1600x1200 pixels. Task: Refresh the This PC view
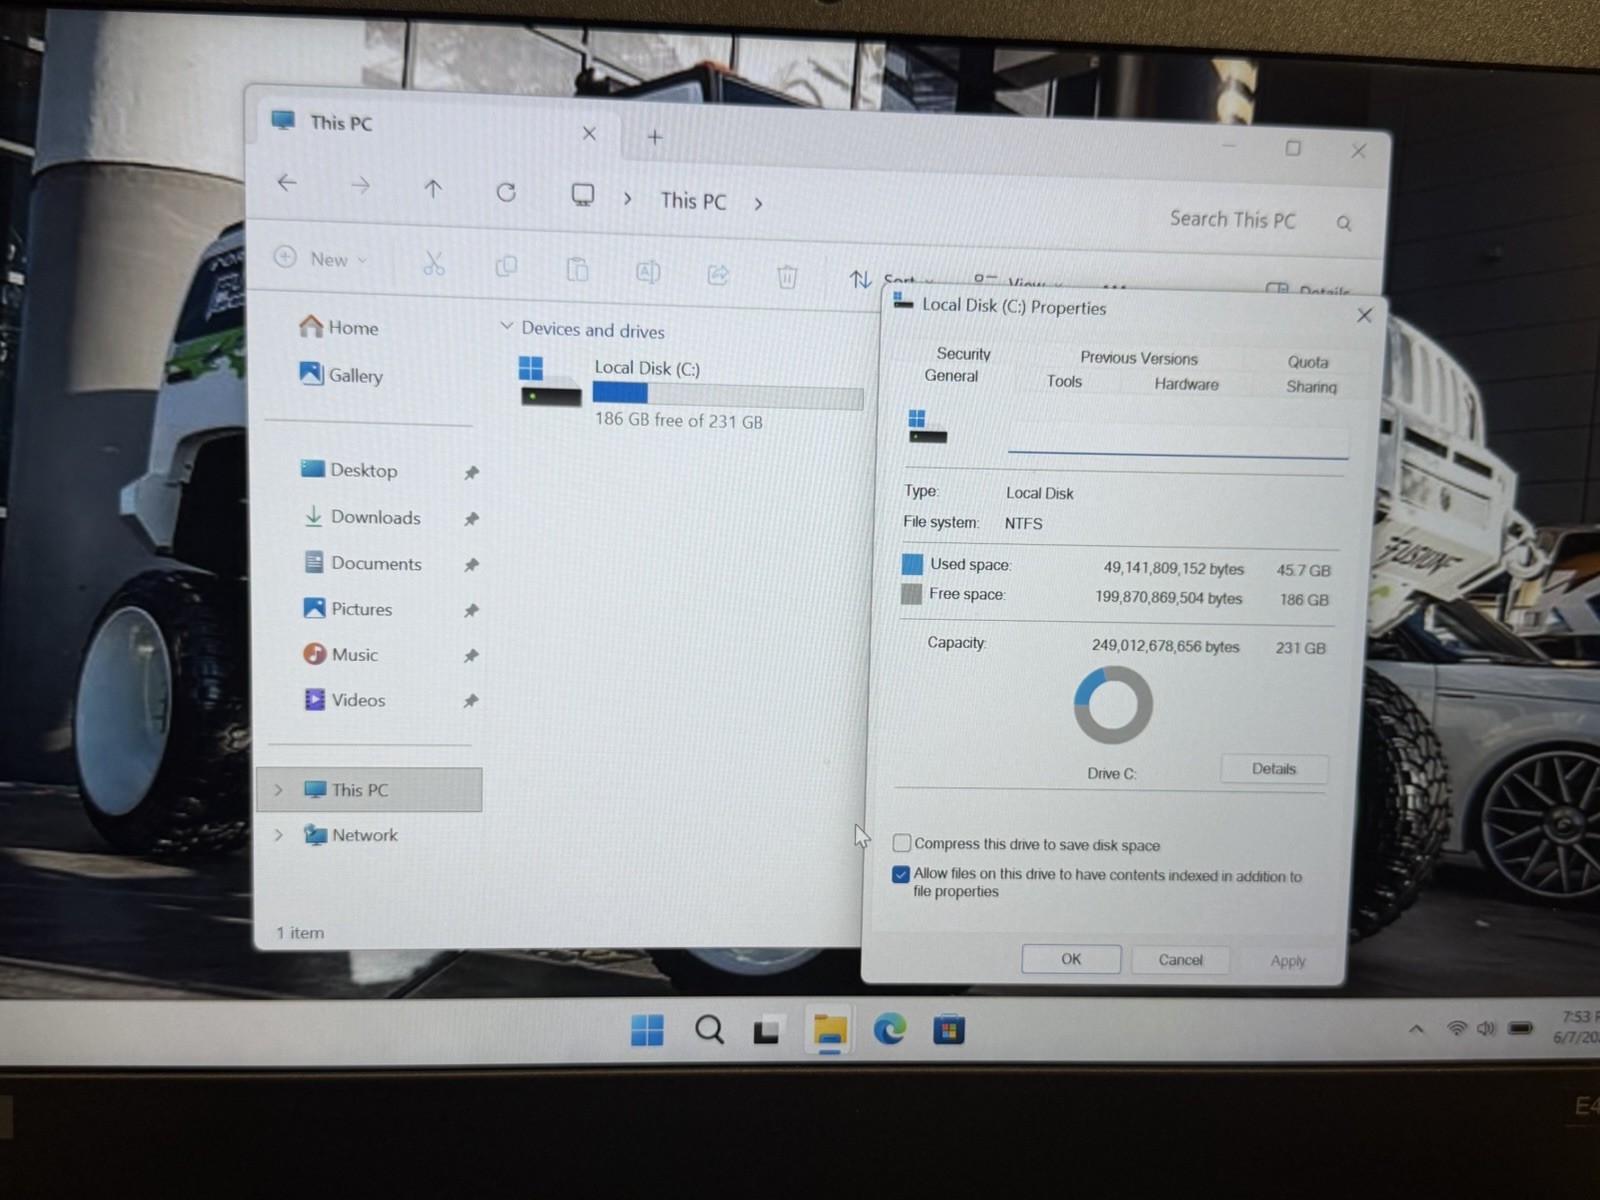pos(506,192)
